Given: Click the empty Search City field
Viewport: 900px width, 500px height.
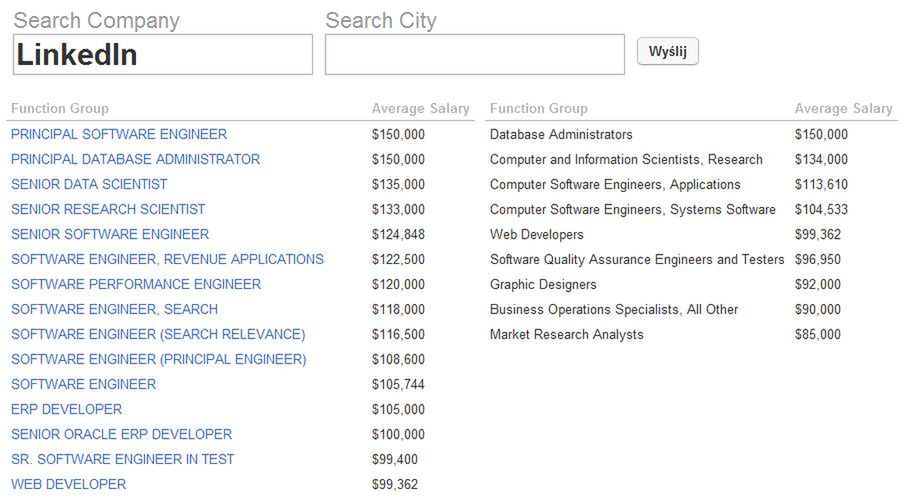Looking at the screenshot, I should point(474,55).
